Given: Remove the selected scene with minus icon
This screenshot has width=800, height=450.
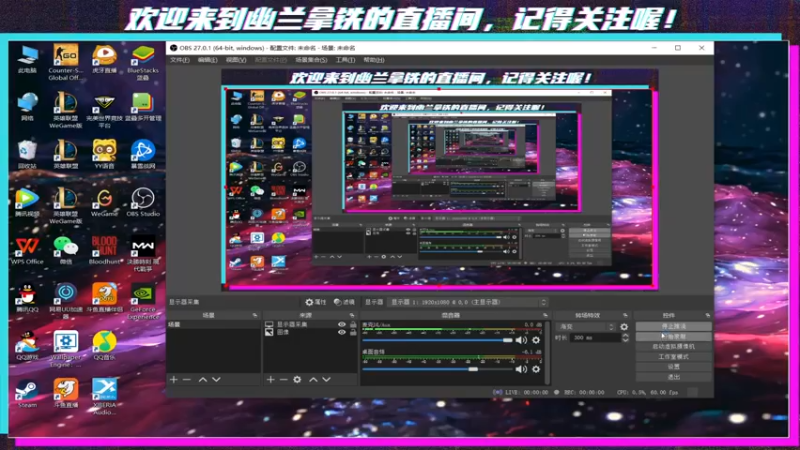Looking at the screenshot, I should 187,380.
